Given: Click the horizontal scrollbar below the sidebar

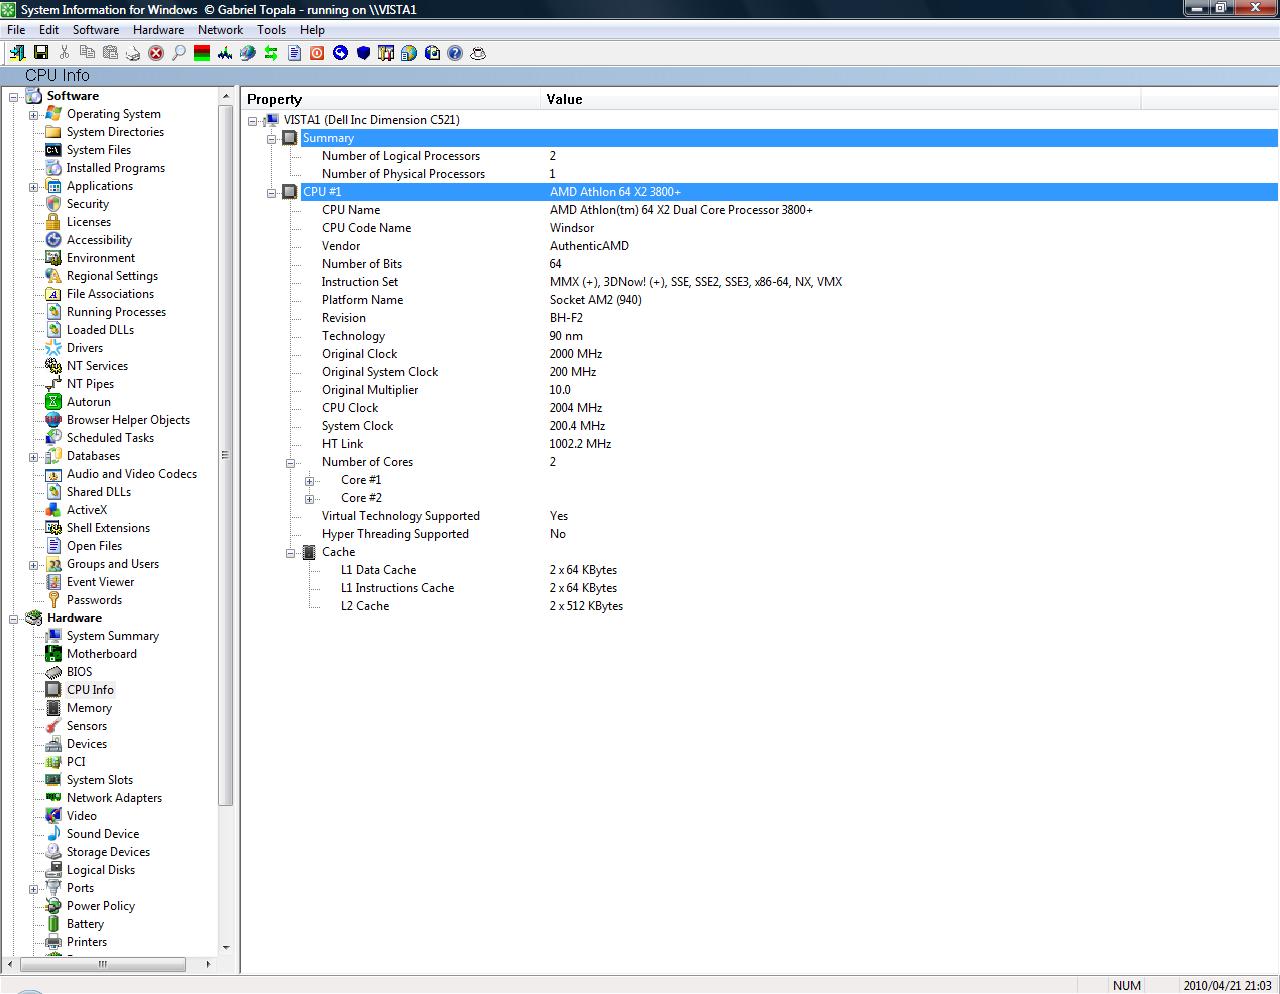Looking at the screenshot, I should (x=103, y=964).
